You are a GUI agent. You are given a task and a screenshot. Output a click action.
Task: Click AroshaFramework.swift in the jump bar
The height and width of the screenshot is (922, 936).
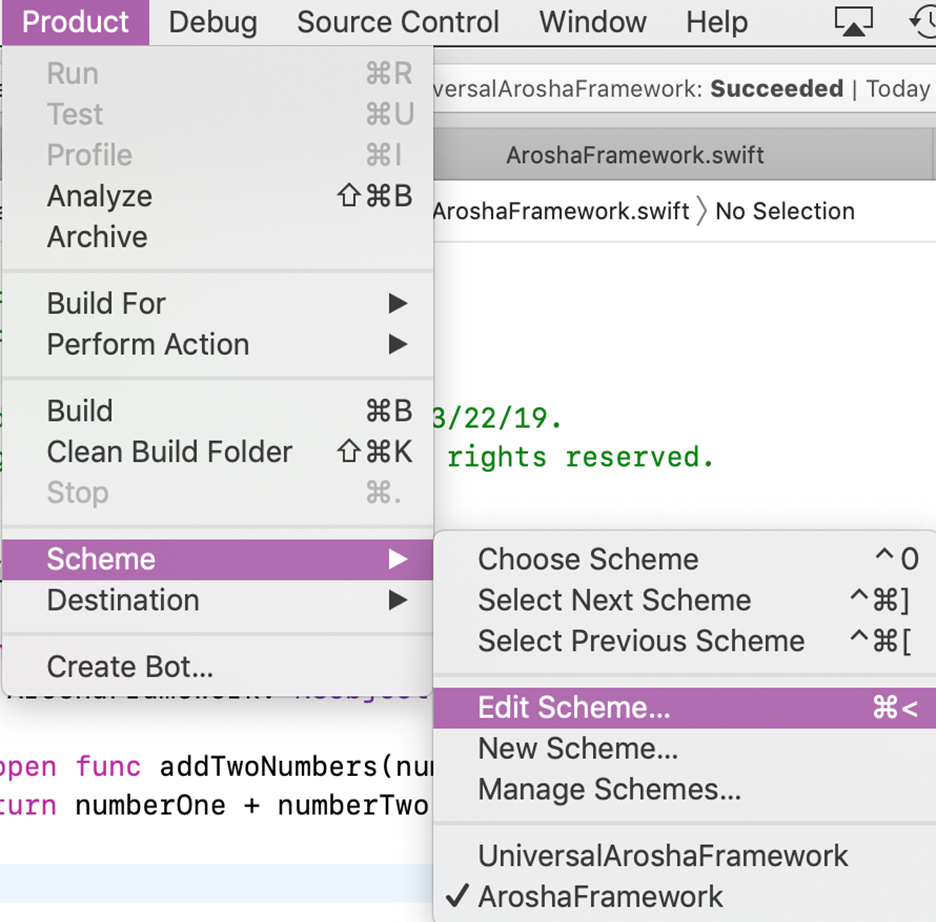coord(561,211)
